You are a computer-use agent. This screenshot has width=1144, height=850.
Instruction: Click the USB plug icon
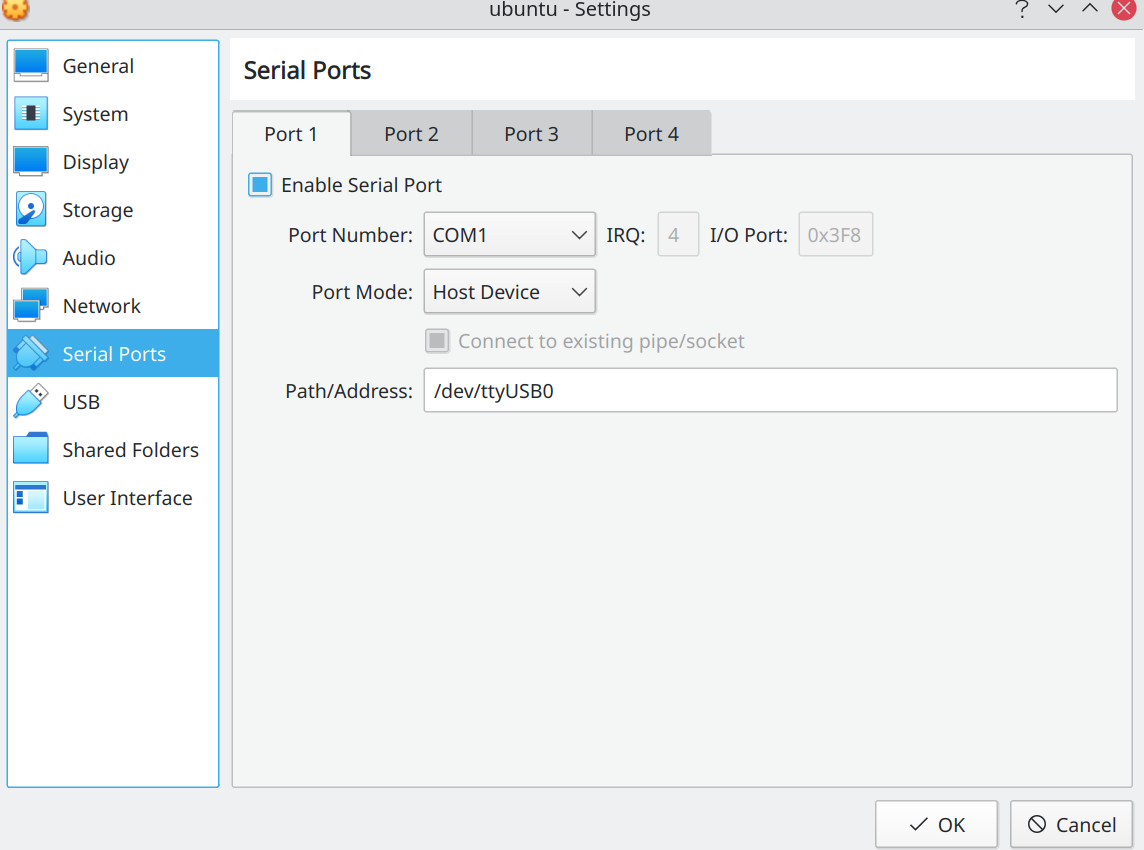[31, 402]
